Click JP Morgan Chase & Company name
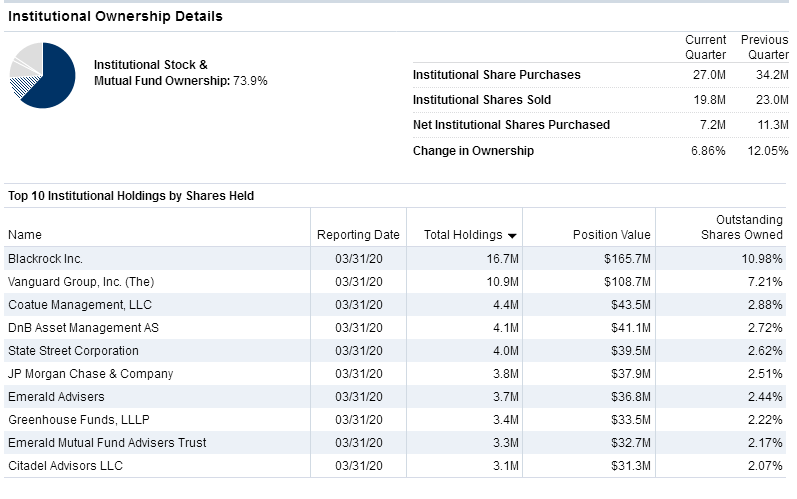 tap(90, 374)
